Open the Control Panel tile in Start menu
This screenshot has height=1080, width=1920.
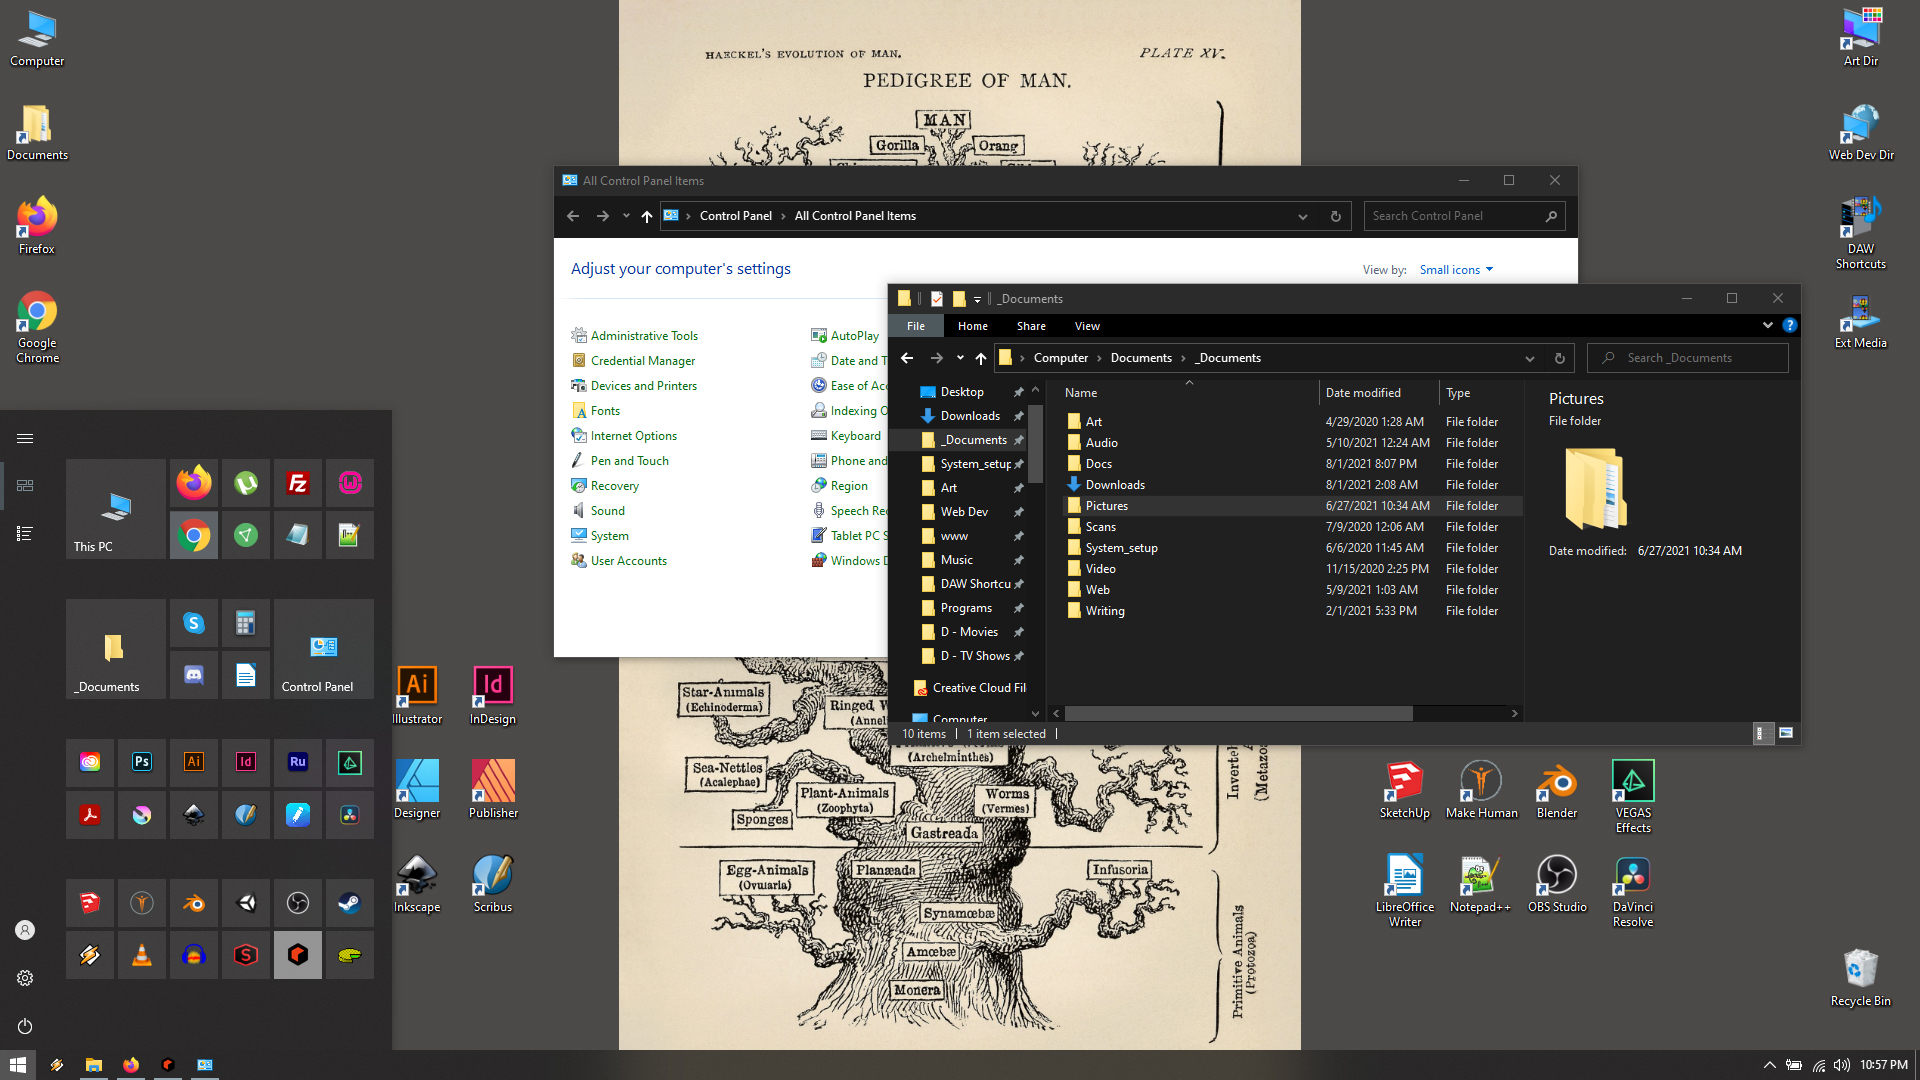pos(324,649)
